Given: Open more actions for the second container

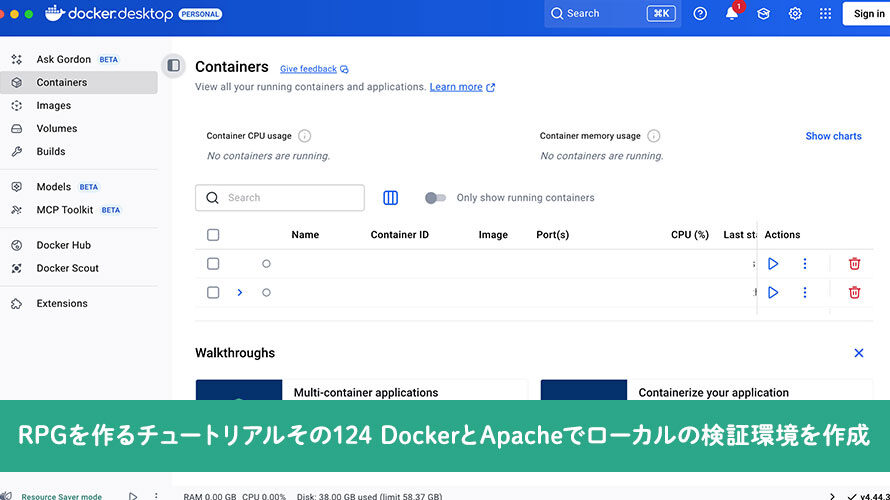Looking at the screenshot, I should 805,293.
